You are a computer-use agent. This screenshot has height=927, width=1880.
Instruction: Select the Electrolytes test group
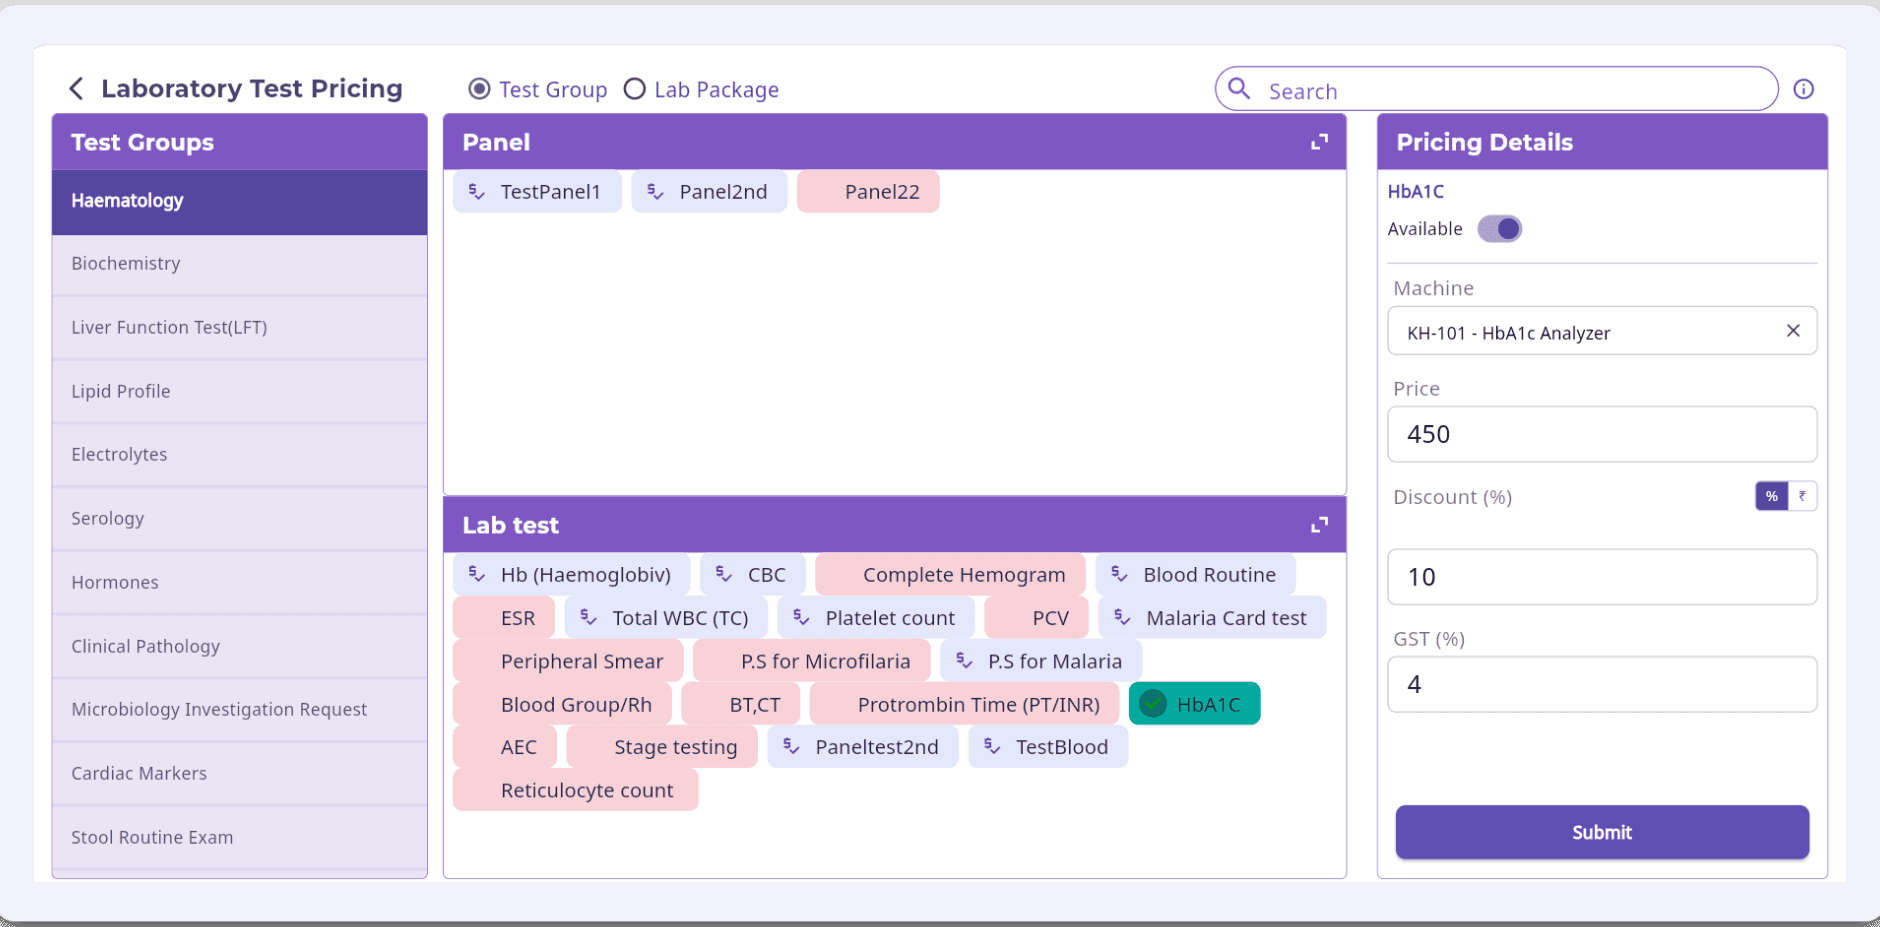240,455
